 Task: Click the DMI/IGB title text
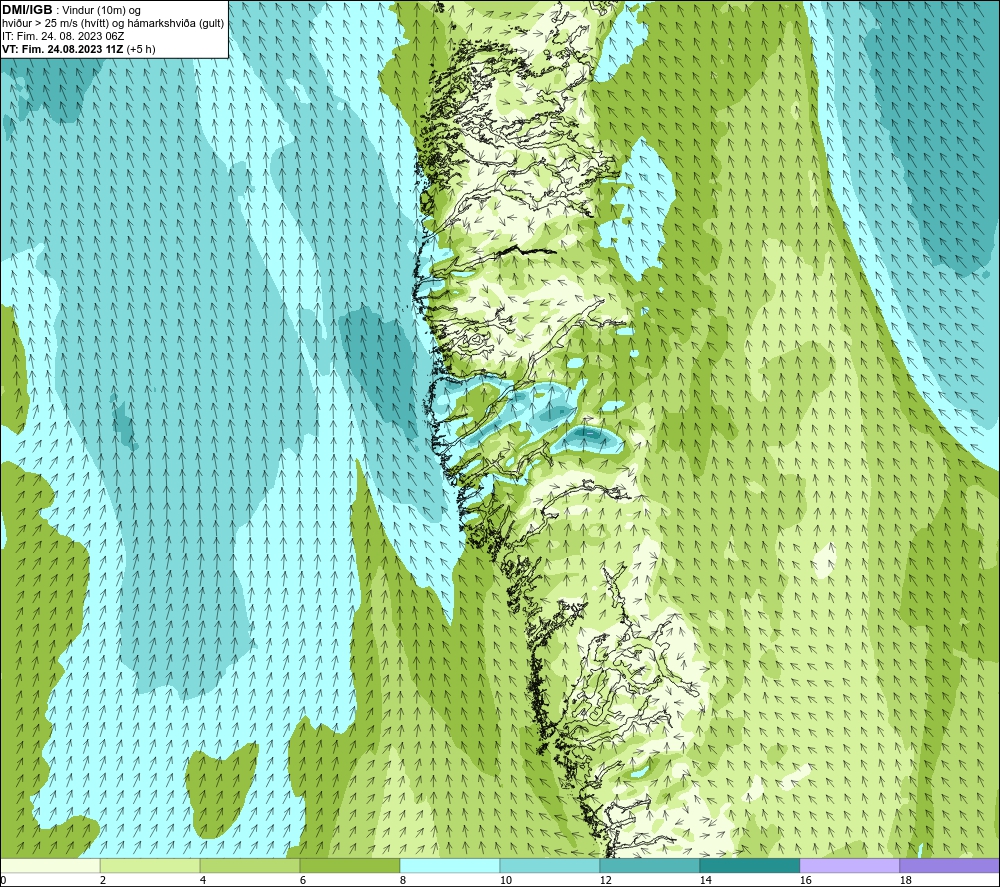27,10
